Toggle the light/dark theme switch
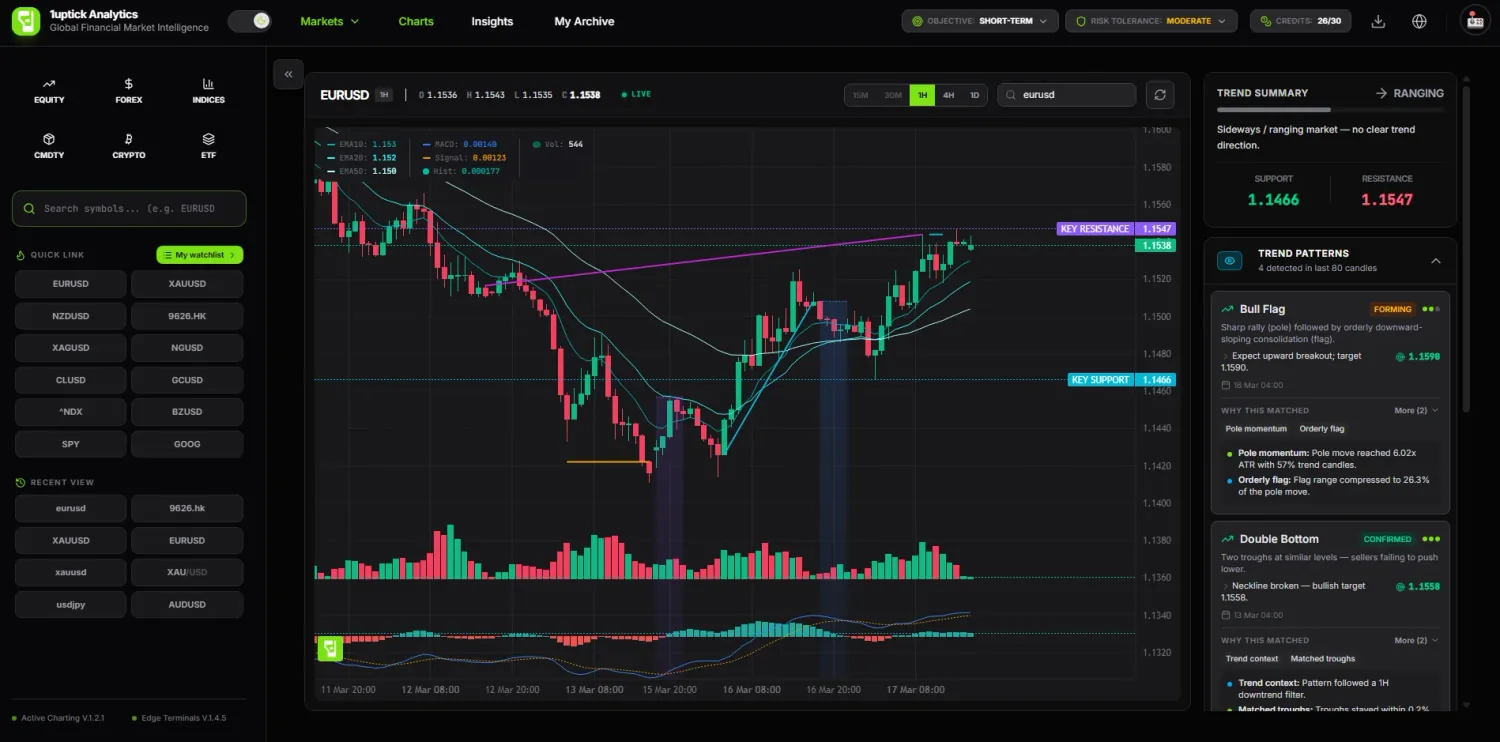Viewport: 1500px width, 742px height. pos(250,21)
